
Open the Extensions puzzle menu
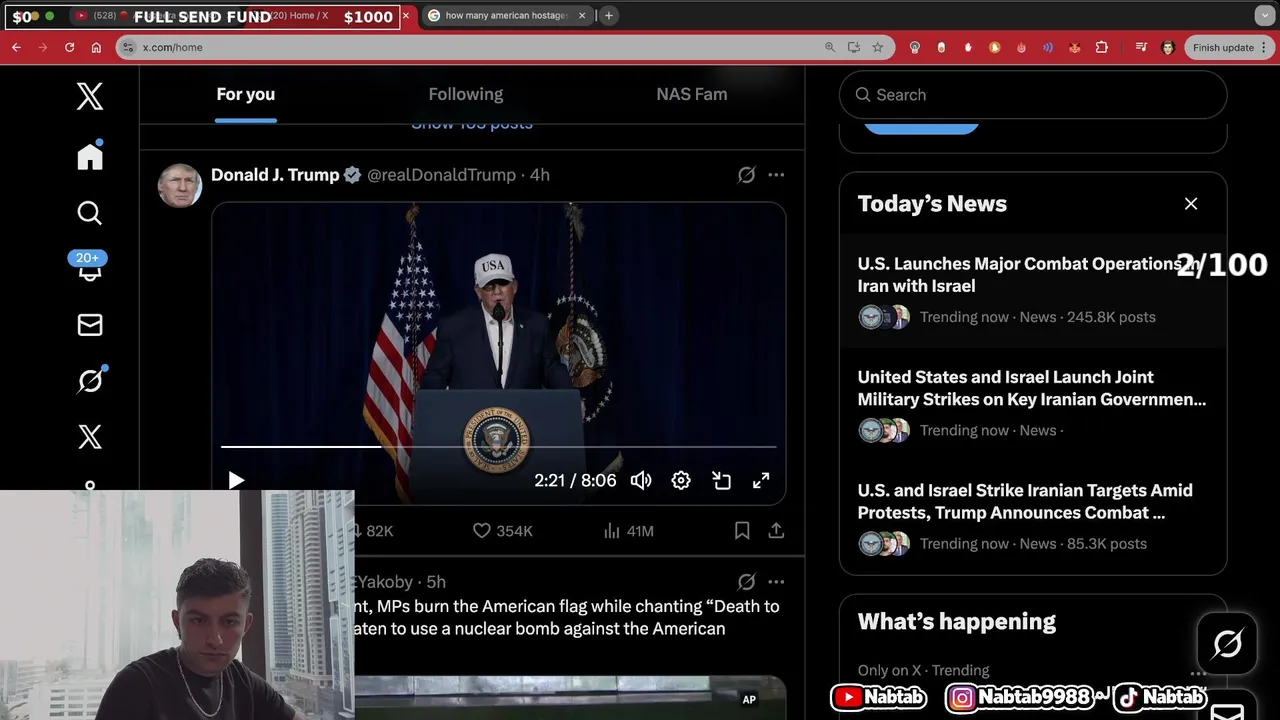[1101, 47]
